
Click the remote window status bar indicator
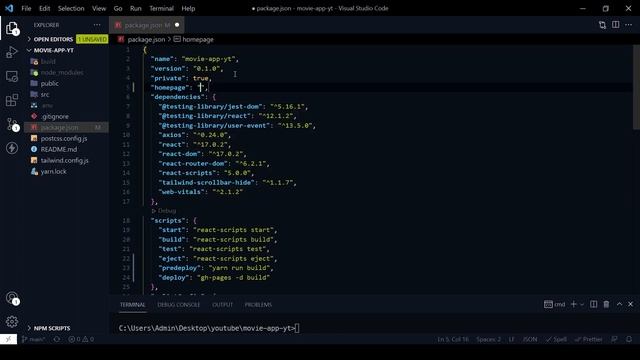(x=8, y=339)
